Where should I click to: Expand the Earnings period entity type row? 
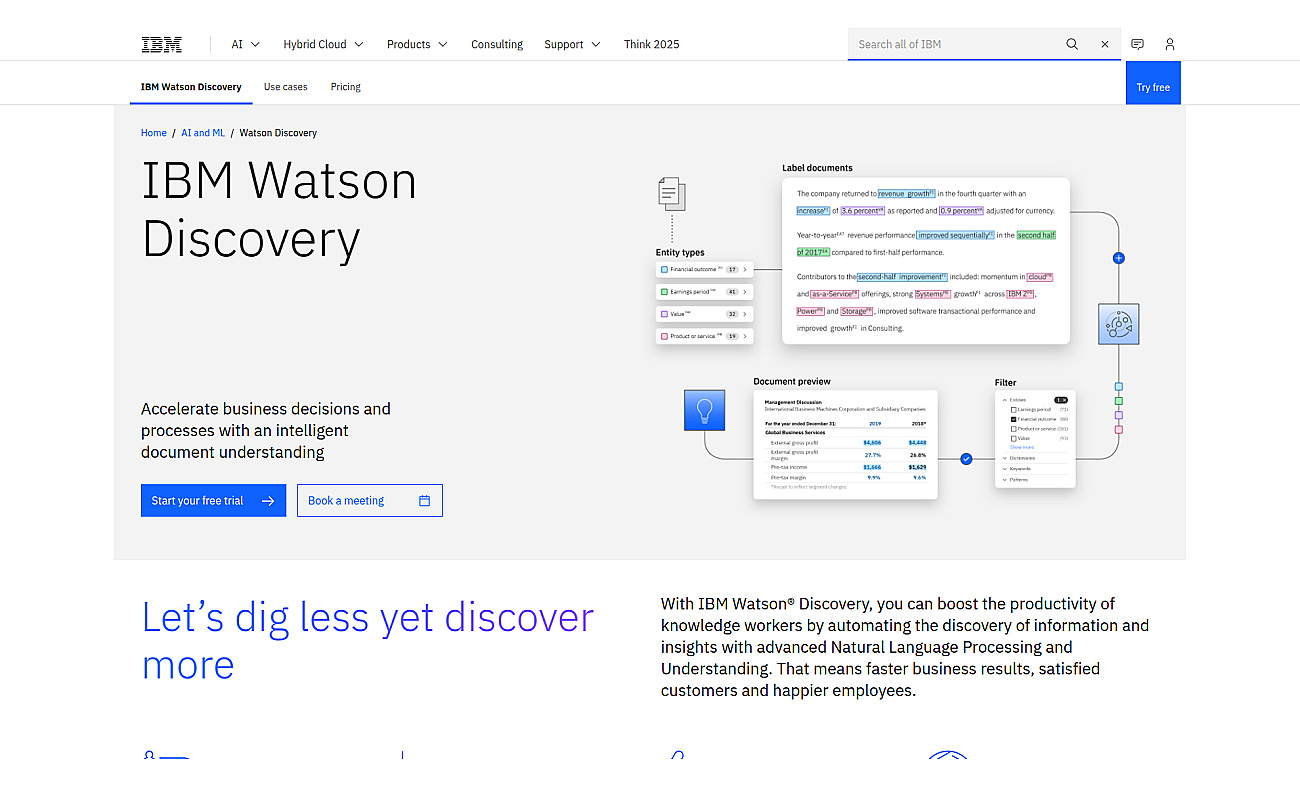[x=705, y=292]
